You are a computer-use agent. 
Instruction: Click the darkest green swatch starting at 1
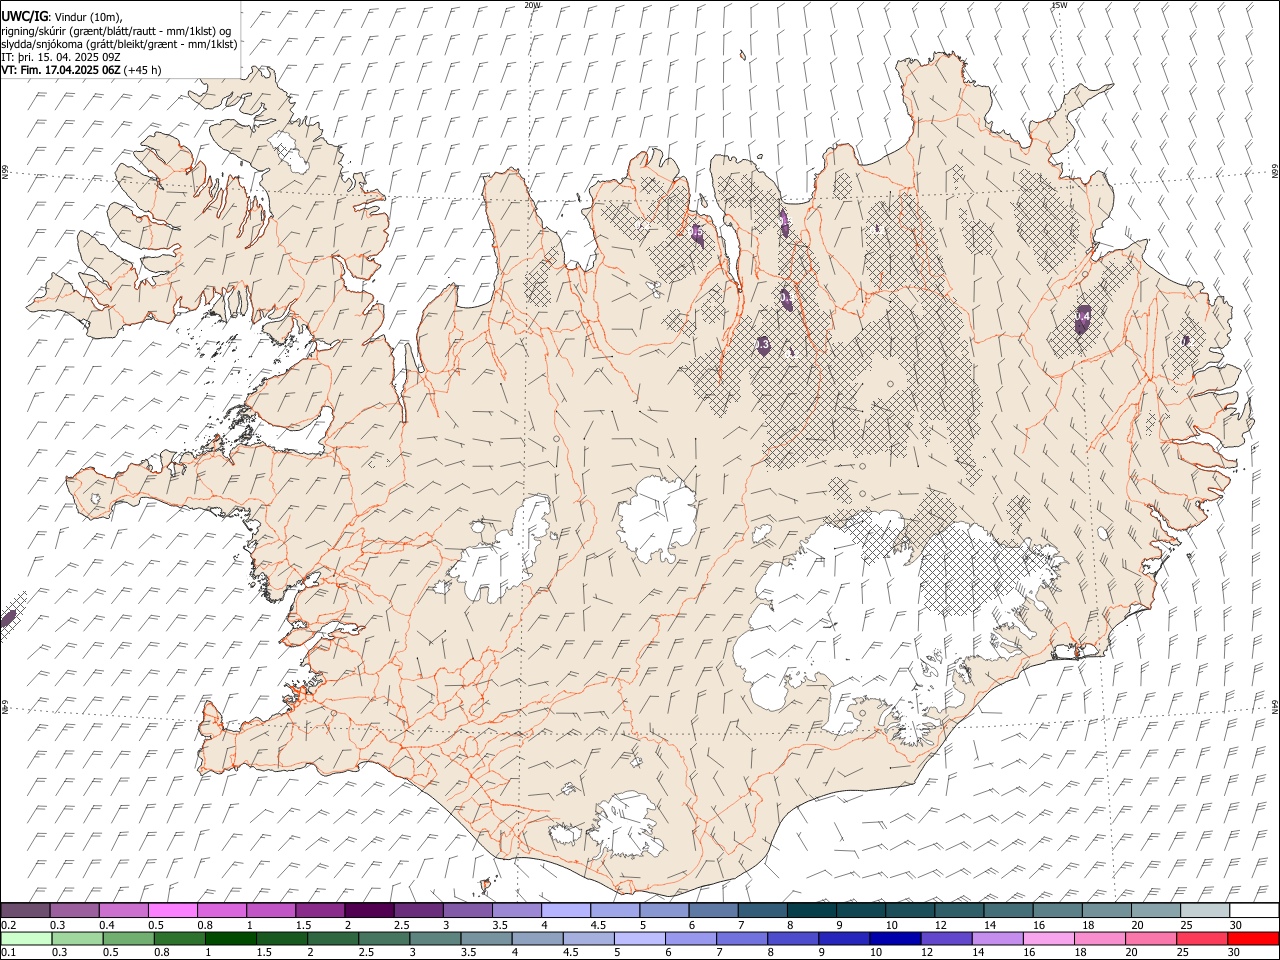[x=230, y=938]
